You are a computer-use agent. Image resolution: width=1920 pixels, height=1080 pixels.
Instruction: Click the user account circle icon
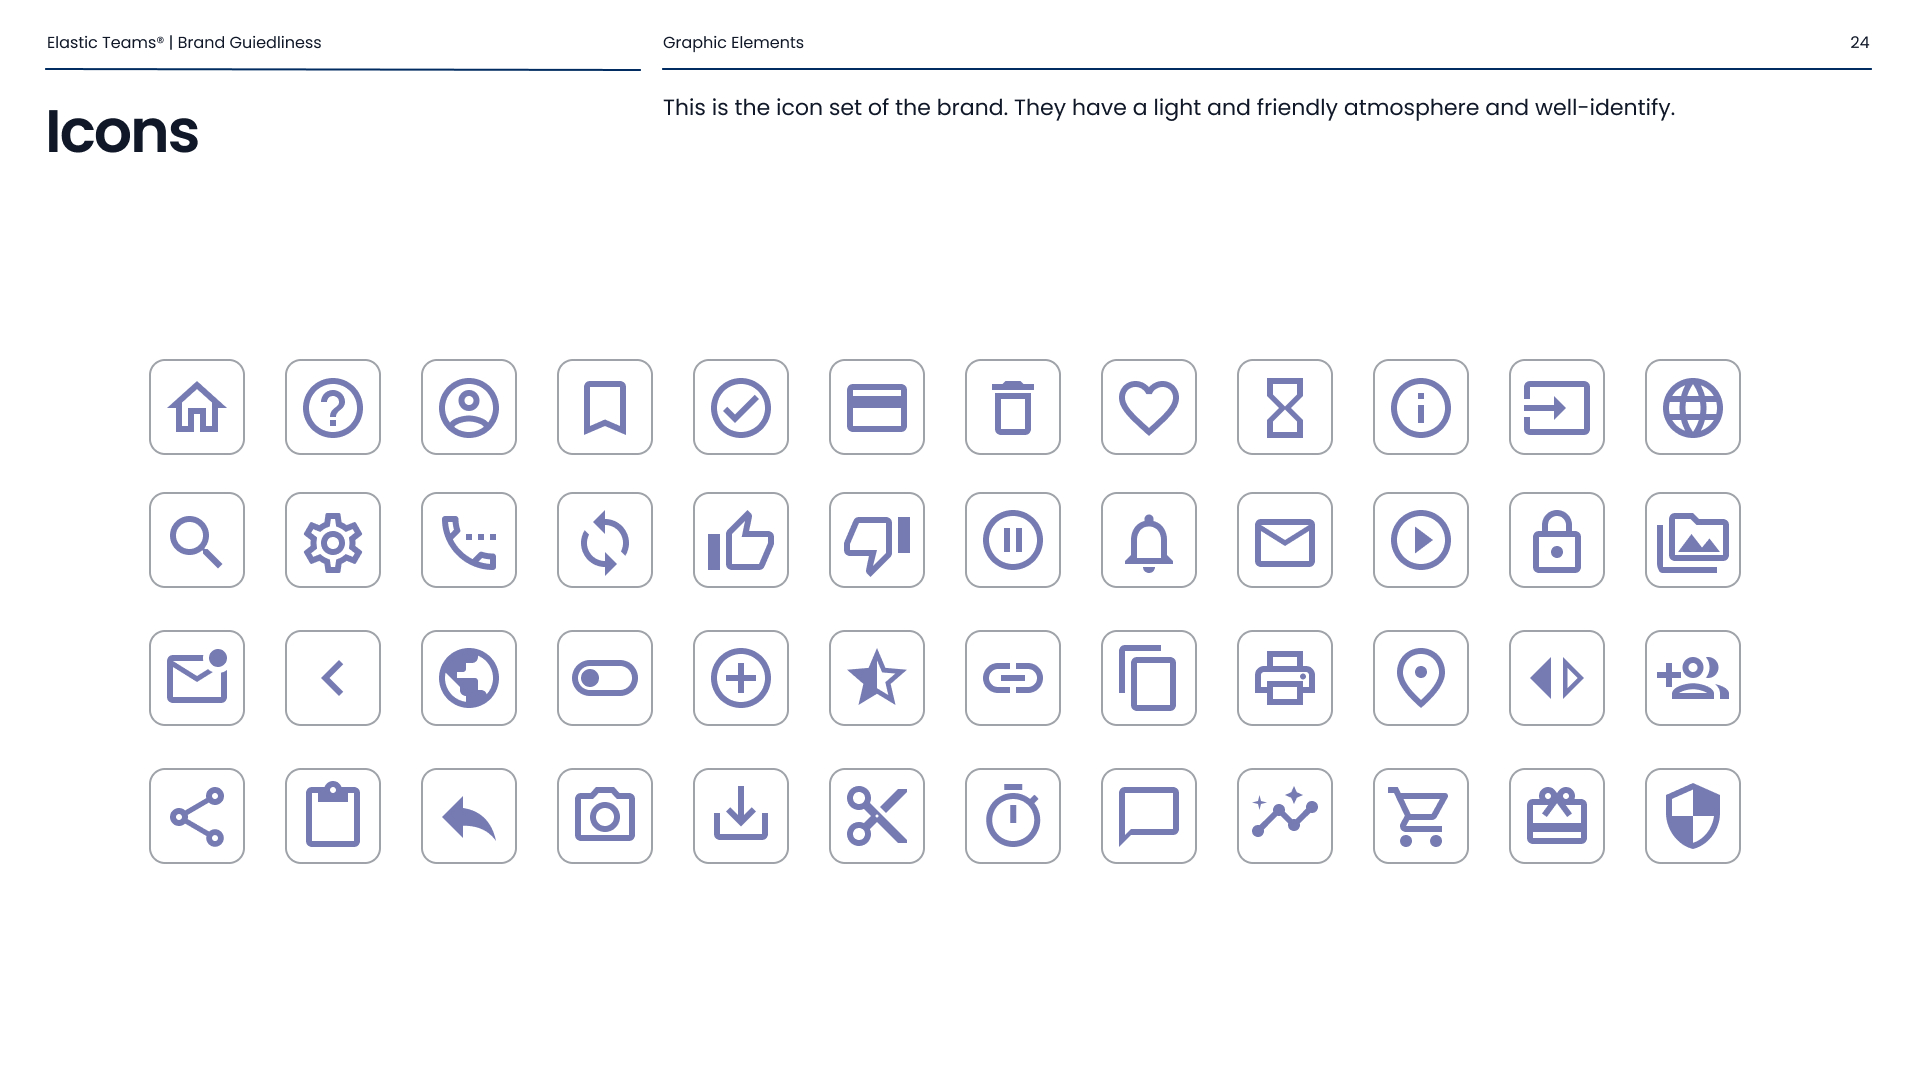469,407
